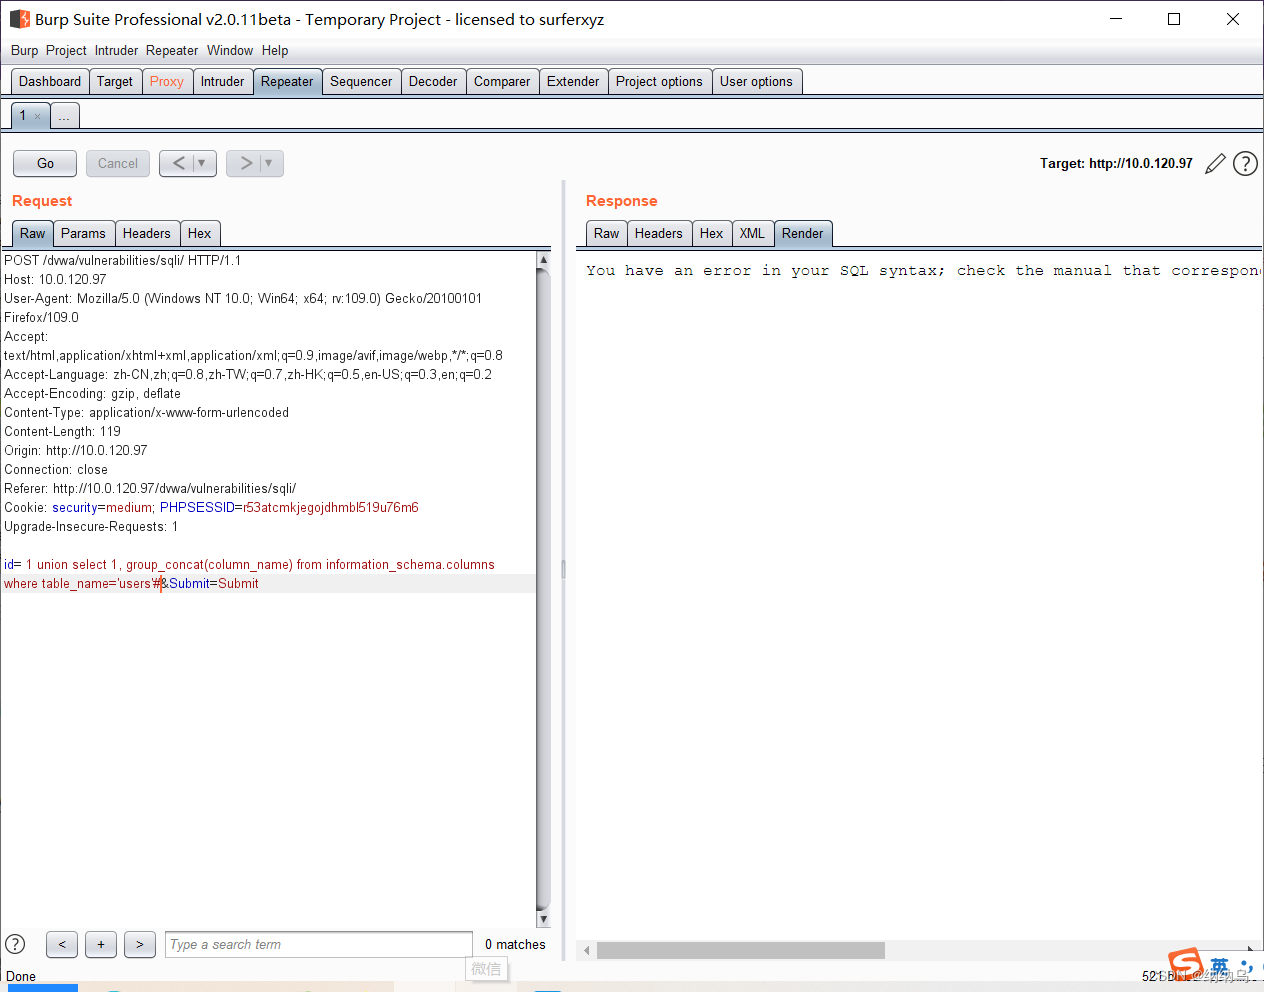Open the Intruder menu
This screenshot has height=992, width=1264.
(x=117, y=50)
